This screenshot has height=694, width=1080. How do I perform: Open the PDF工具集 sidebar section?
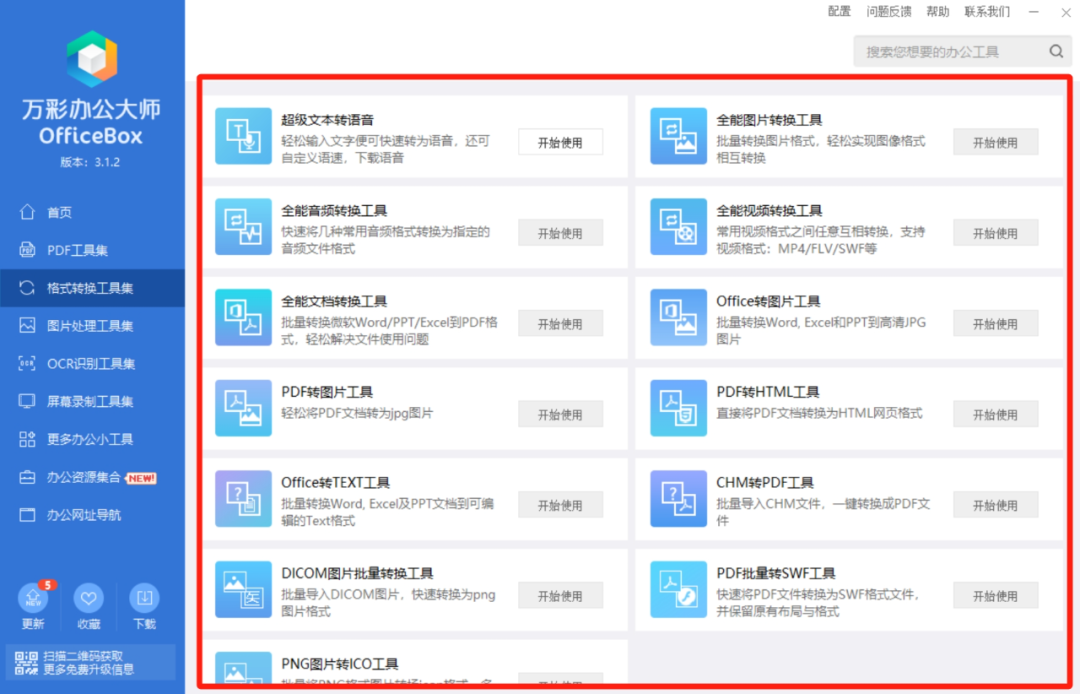(x=77, y=250)
